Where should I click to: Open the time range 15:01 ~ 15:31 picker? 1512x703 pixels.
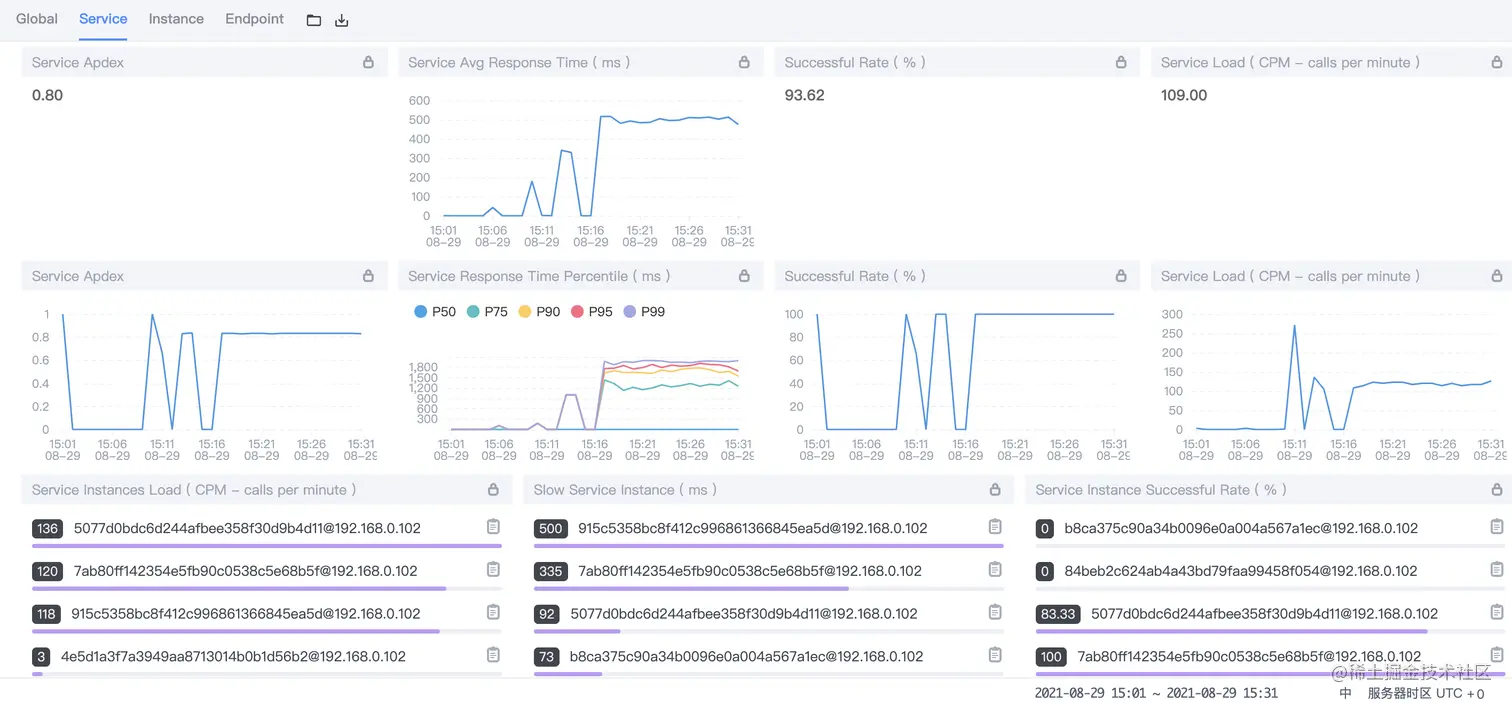click(x=1156, y=693)
